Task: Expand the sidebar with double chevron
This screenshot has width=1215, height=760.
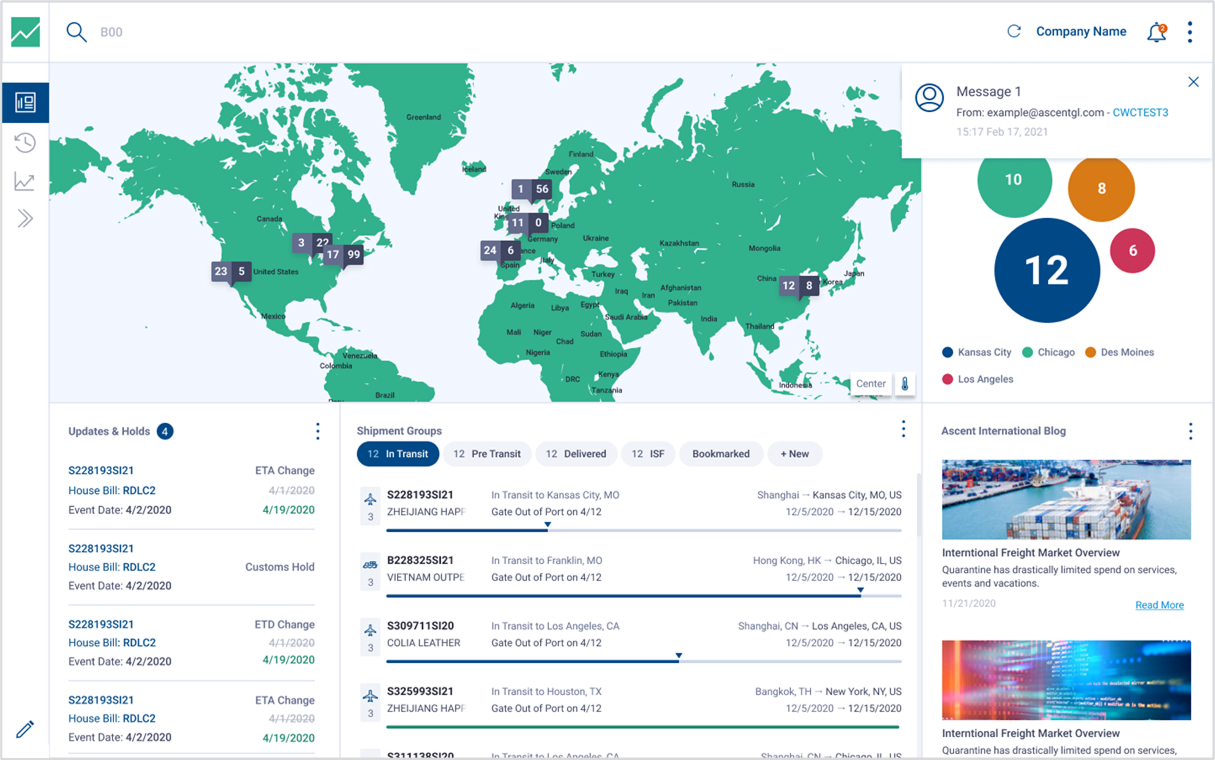Action: tap(25, 219)
